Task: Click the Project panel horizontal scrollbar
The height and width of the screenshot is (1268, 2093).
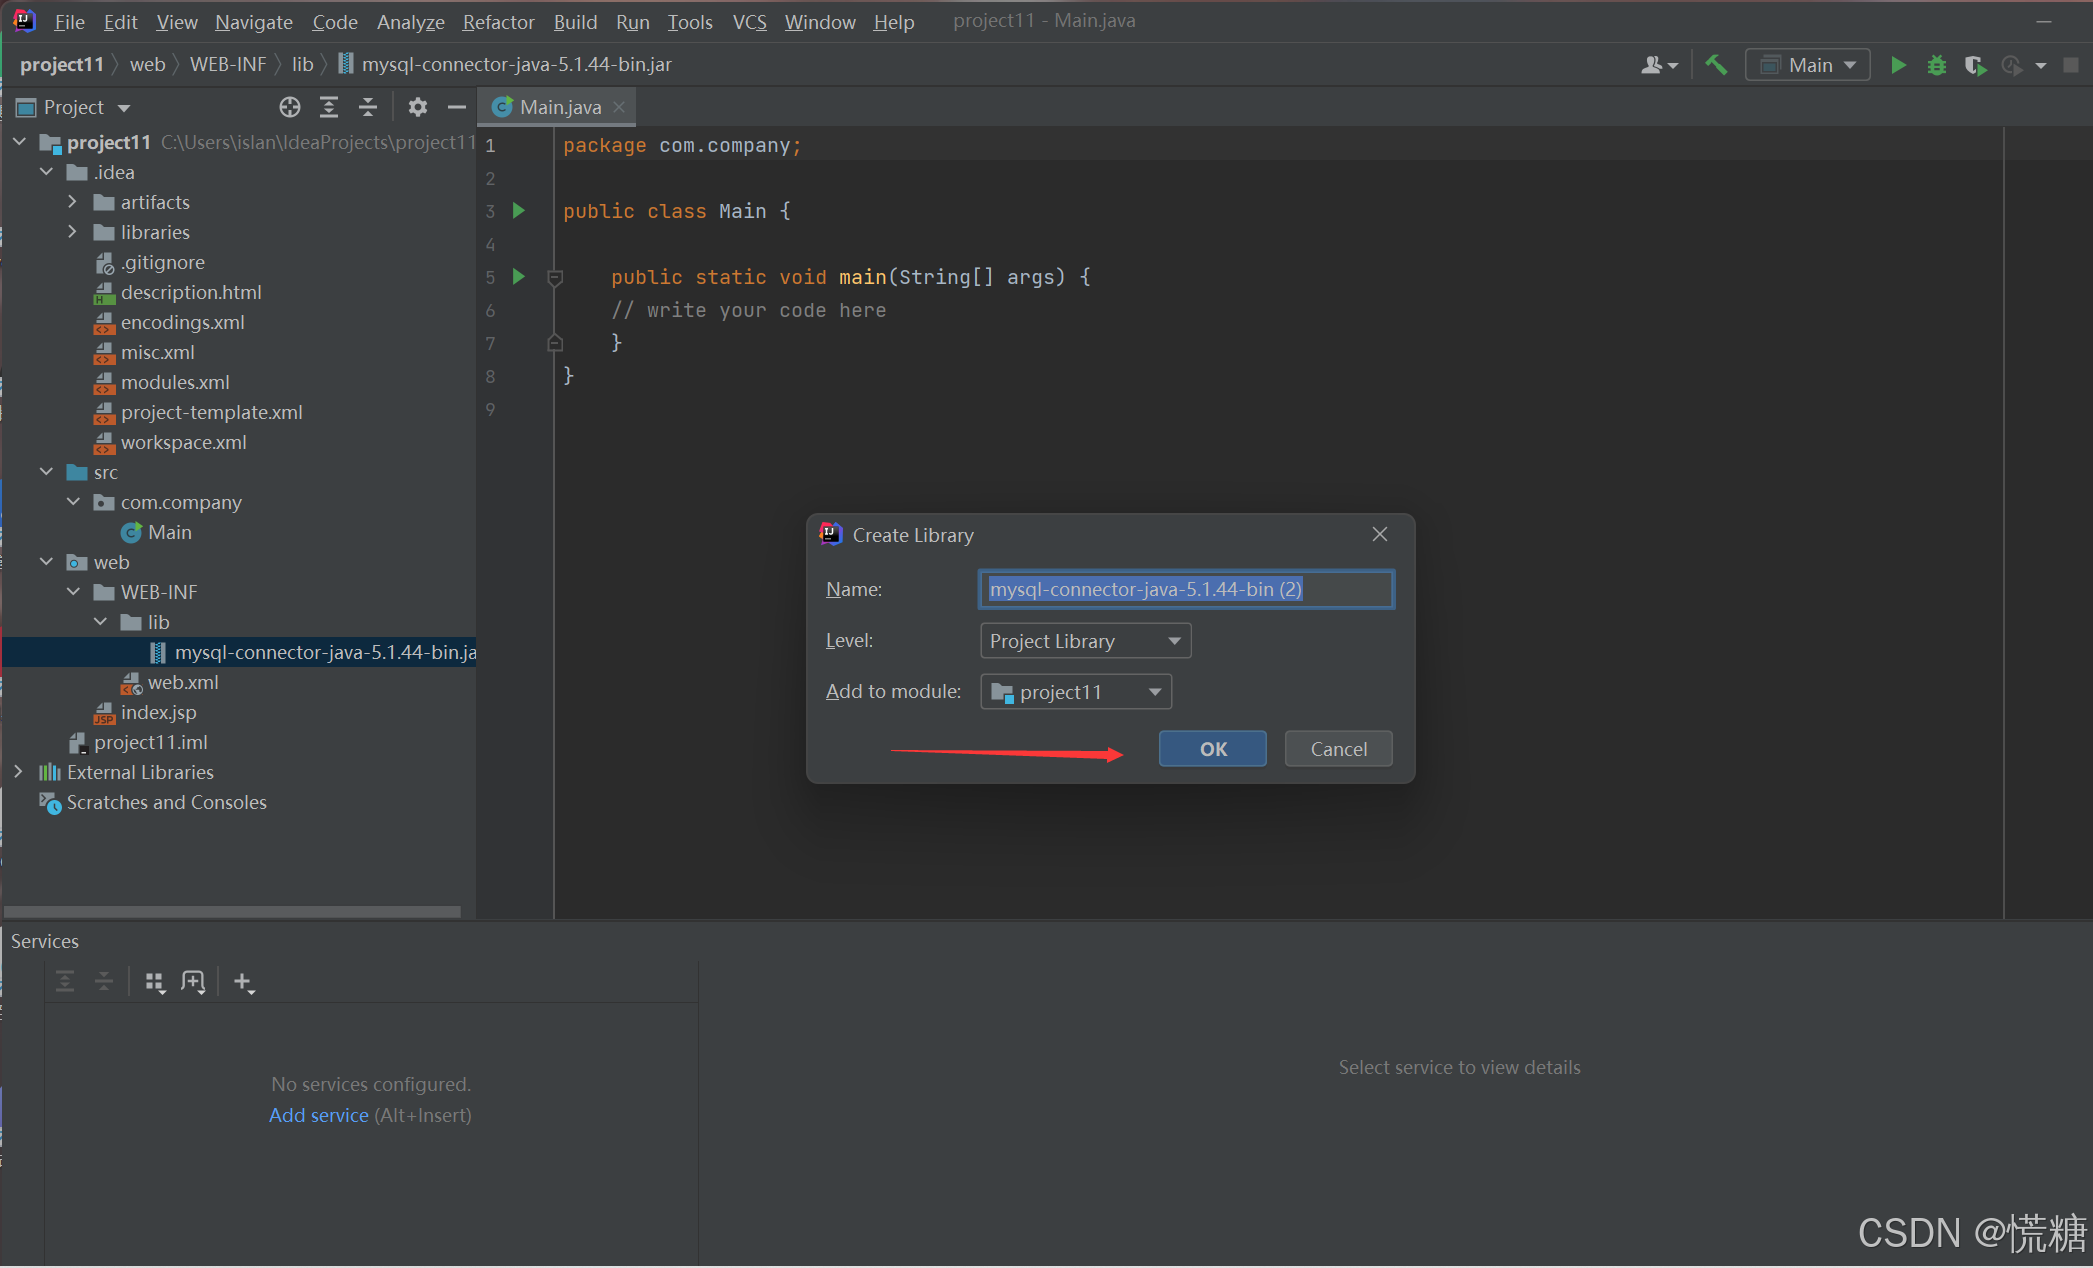Action: click(x=232, y=911)
